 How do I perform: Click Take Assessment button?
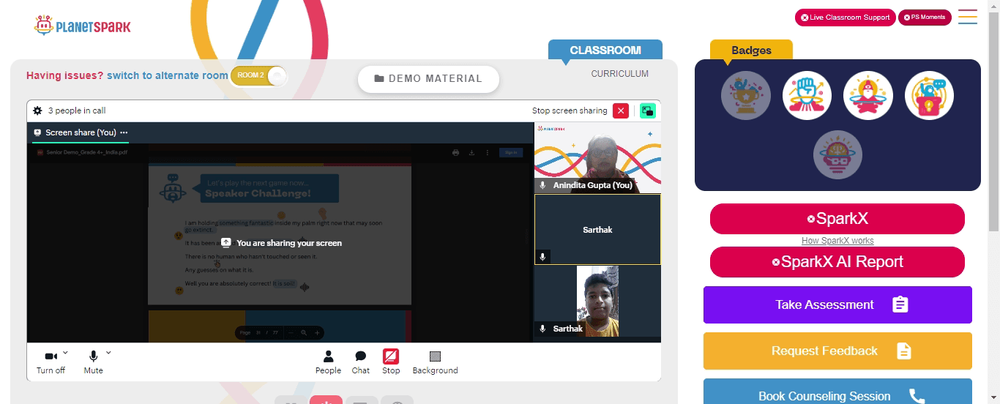[x=837, y=304]
